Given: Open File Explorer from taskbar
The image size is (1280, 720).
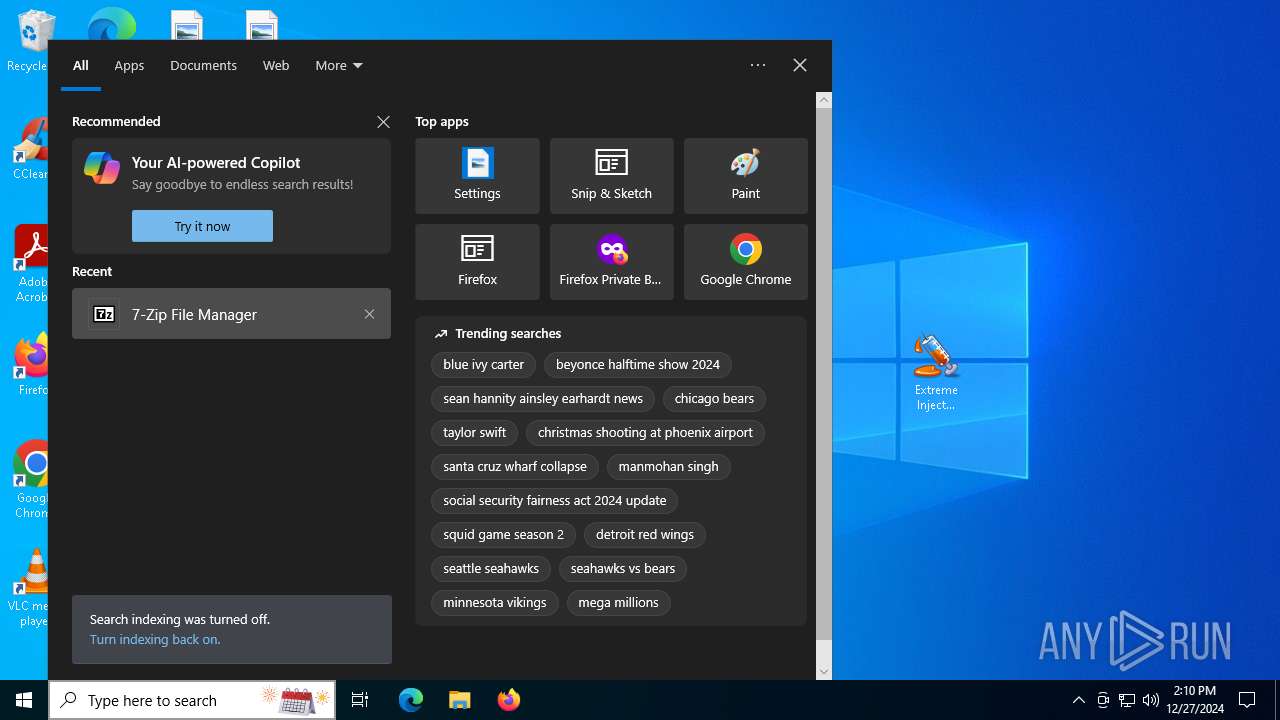Looking at the screenshot, I should tap(459, 700).
